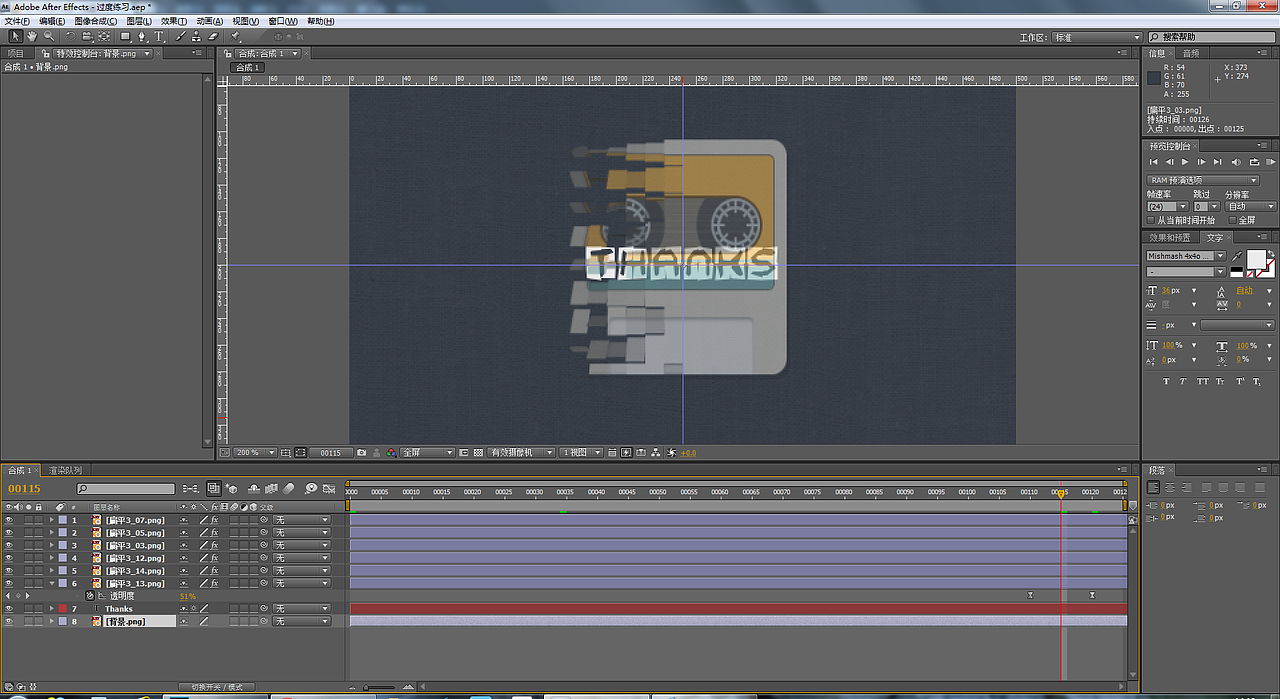Enable motion blur switch in timeline header
The image size is (1280, 699).
(x=288, y=488)
